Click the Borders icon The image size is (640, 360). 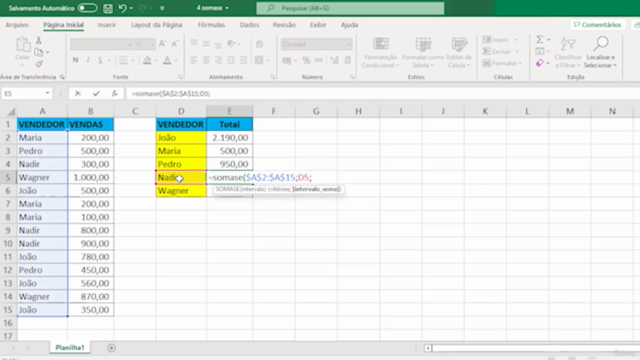point(123,60)
